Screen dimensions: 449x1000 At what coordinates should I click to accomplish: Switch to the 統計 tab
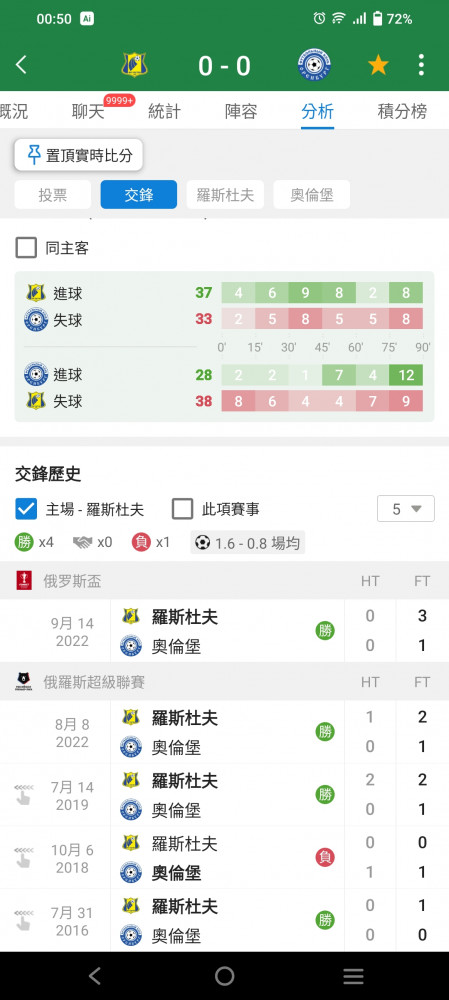(164, 112)
